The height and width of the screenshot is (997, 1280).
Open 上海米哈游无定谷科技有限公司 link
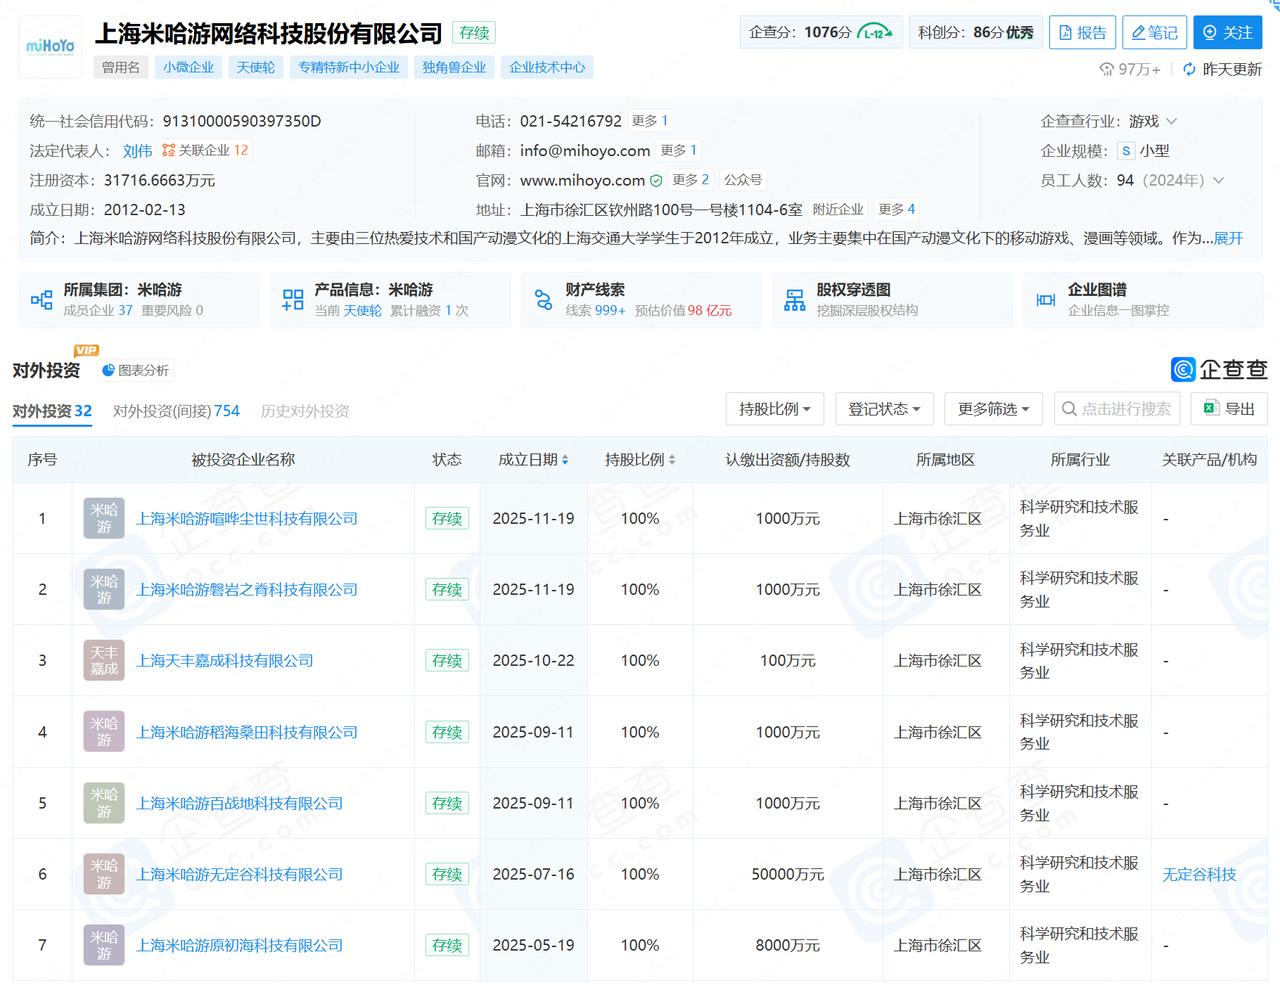239,874
